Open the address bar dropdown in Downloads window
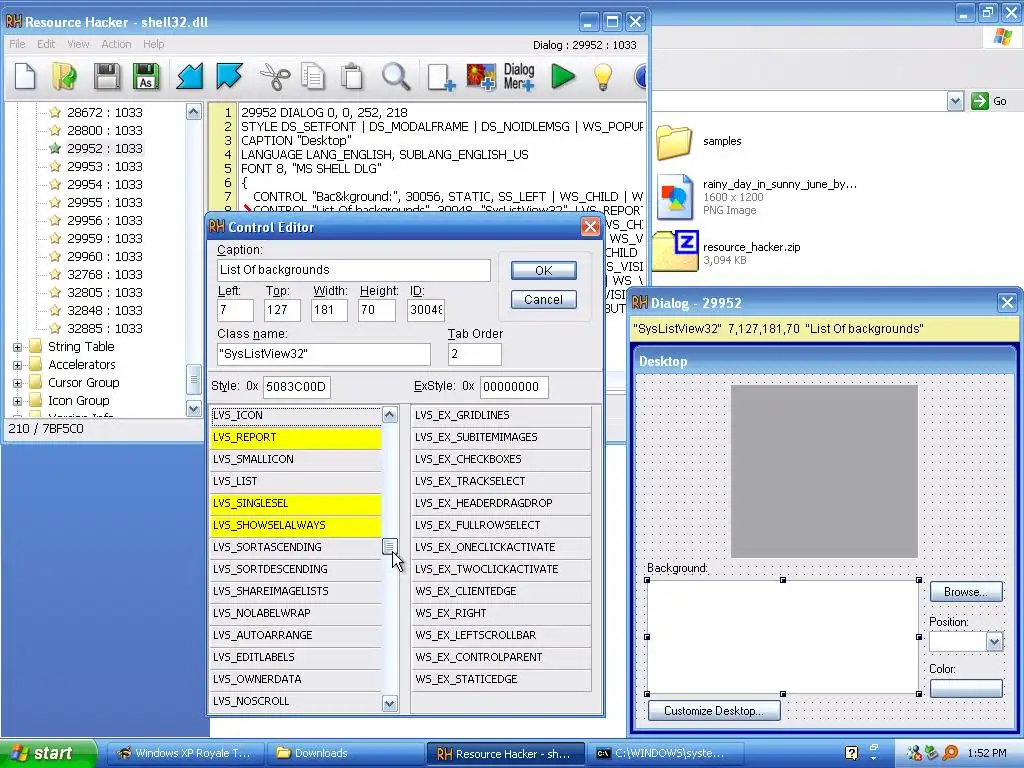Viewport: 1024px width, 768px height. pyautogui.click(x=955, y=101)
